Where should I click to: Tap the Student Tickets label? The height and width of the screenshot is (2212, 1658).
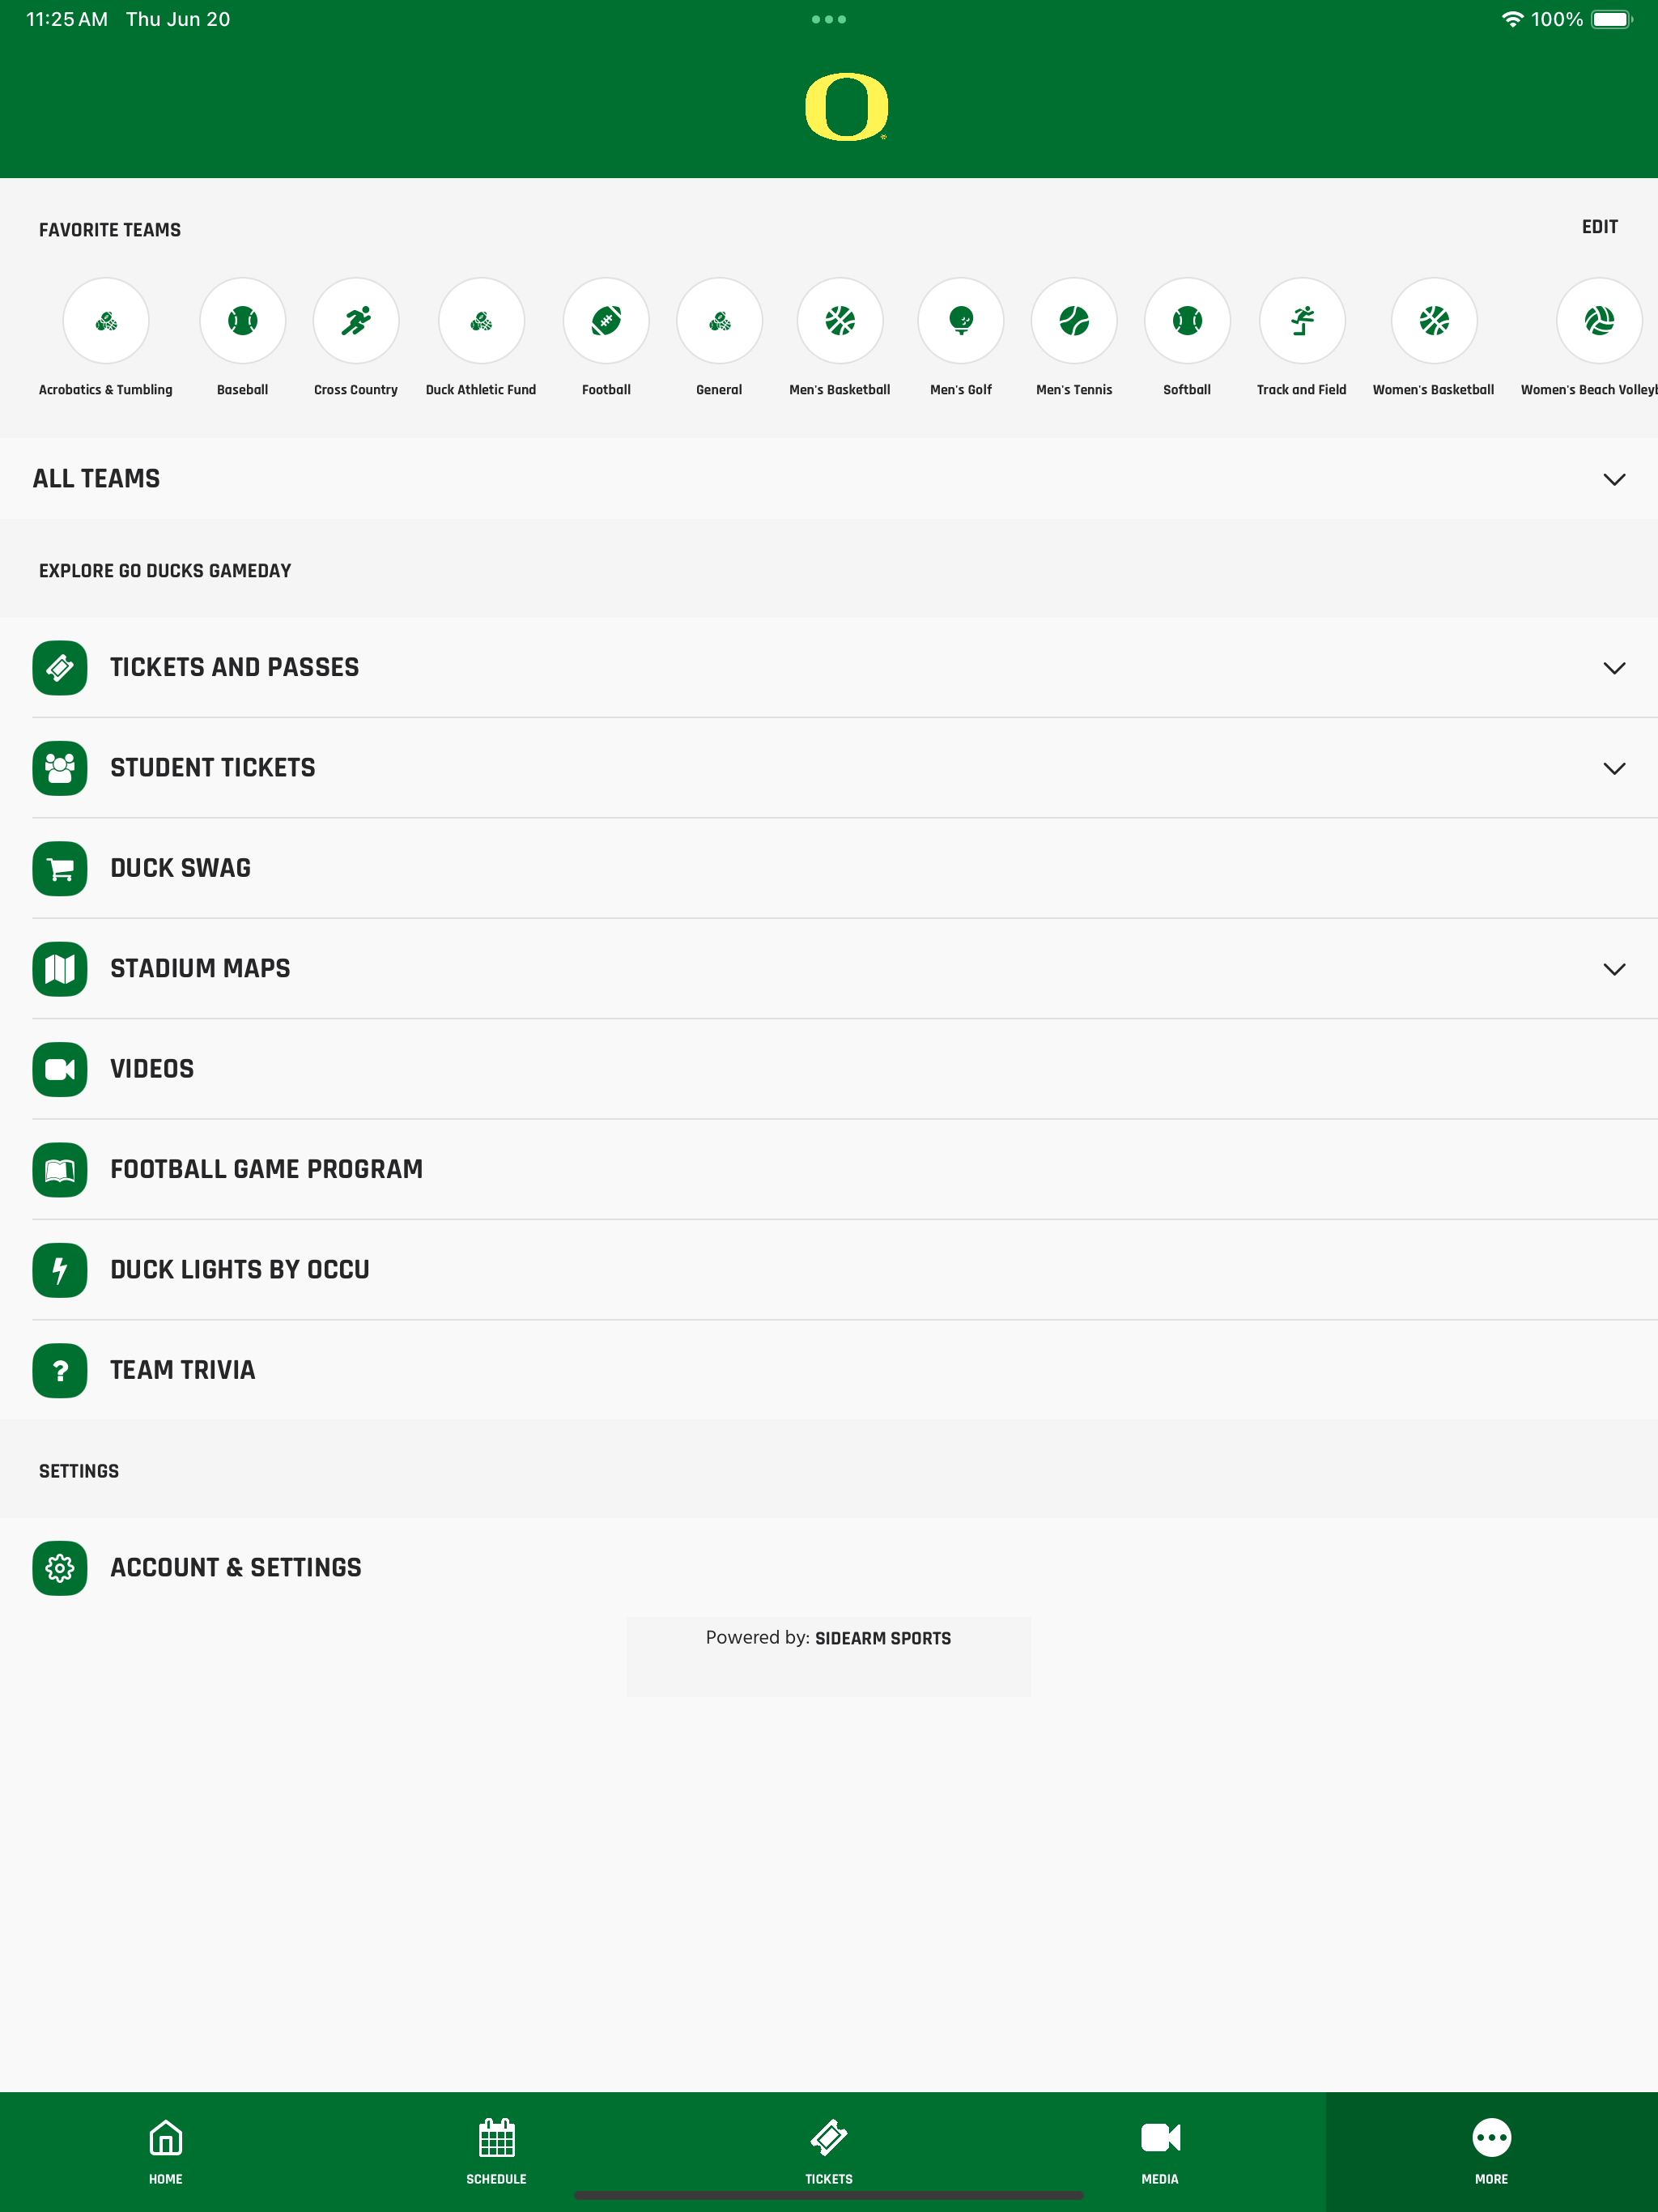[x=213, y=768]
